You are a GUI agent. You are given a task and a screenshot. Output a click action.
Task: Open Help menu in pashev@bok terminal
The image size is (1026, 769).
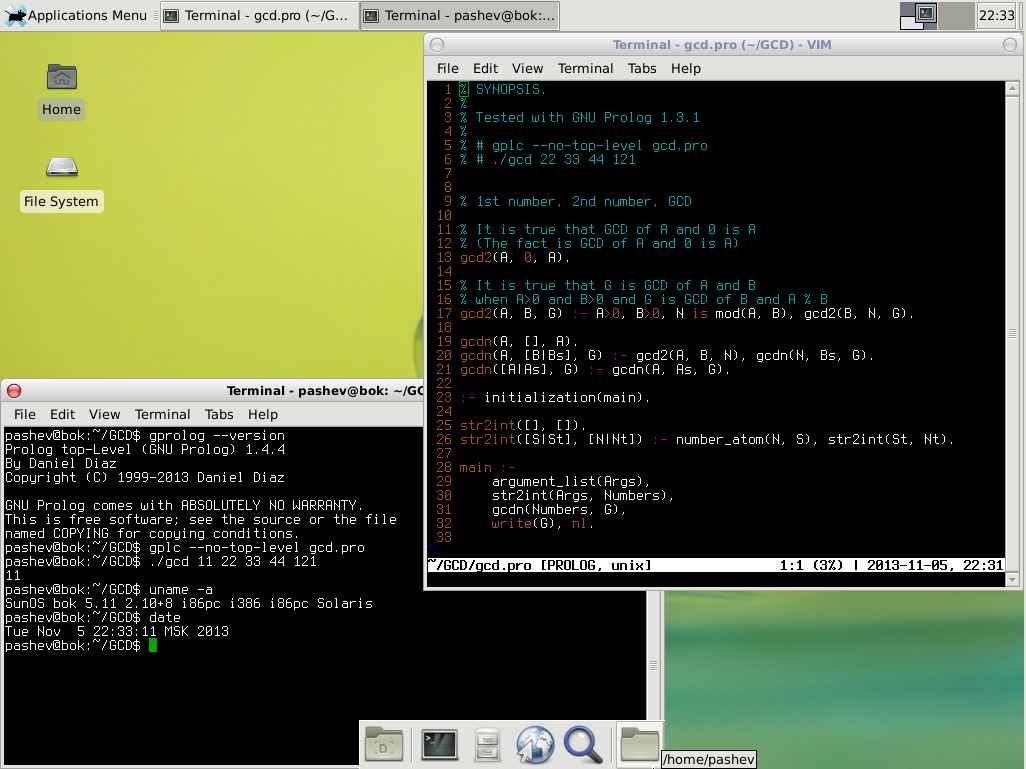click(x=263, y=414)
